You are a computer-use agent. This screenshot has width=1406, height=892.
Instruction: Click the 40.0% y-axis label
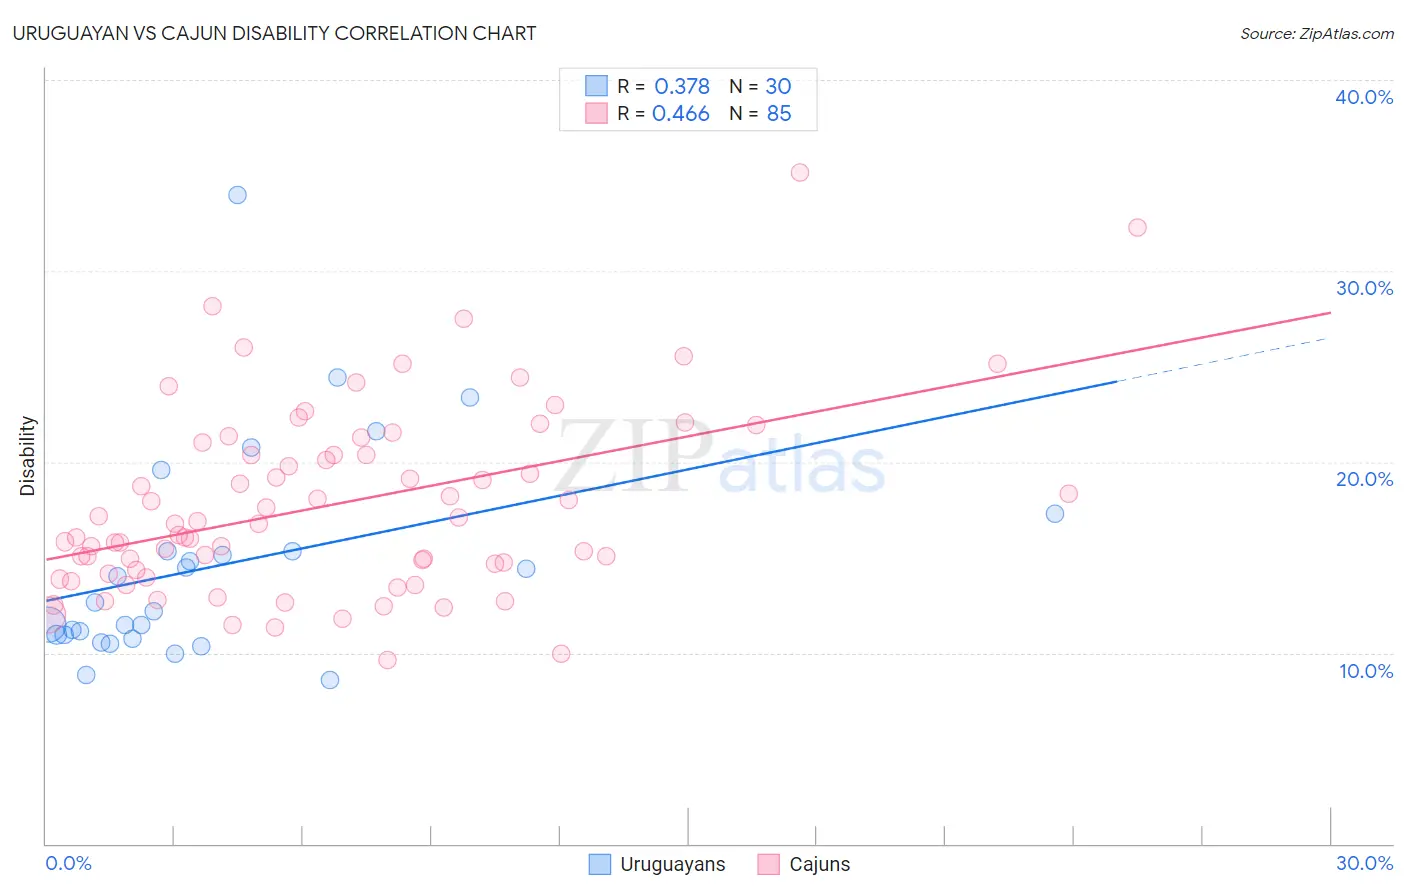[x=1364, y=97]
